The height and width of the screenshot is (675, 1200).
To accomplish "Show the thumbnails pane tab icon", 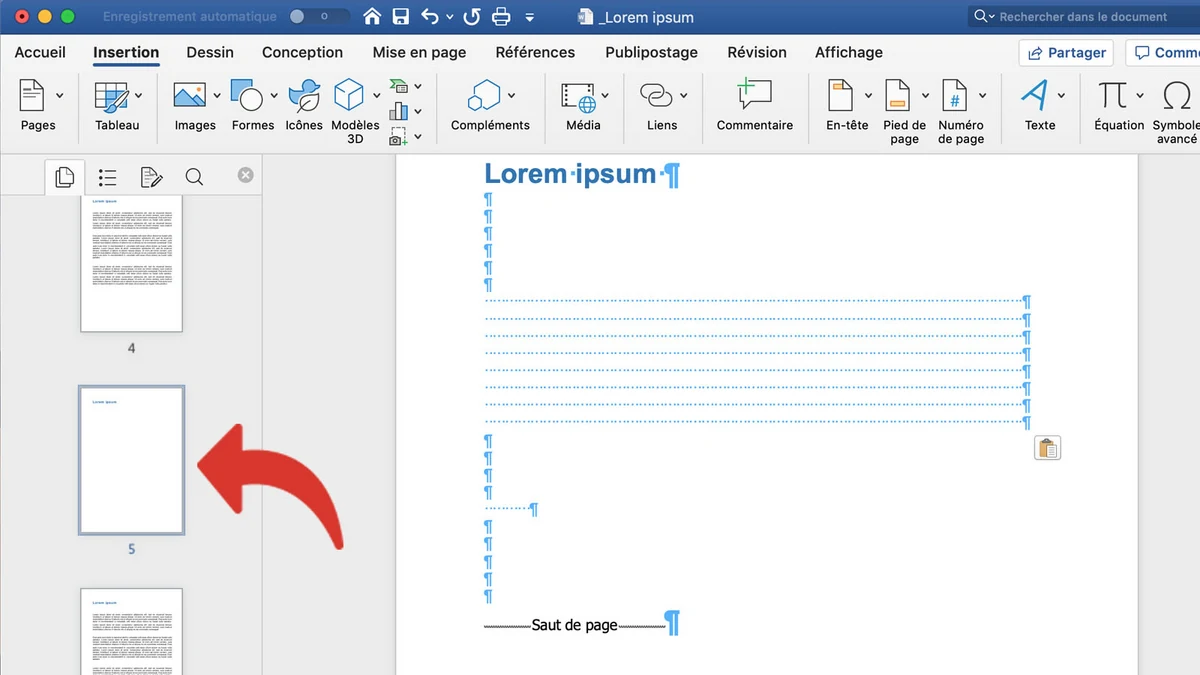I will tap(65, 177).
